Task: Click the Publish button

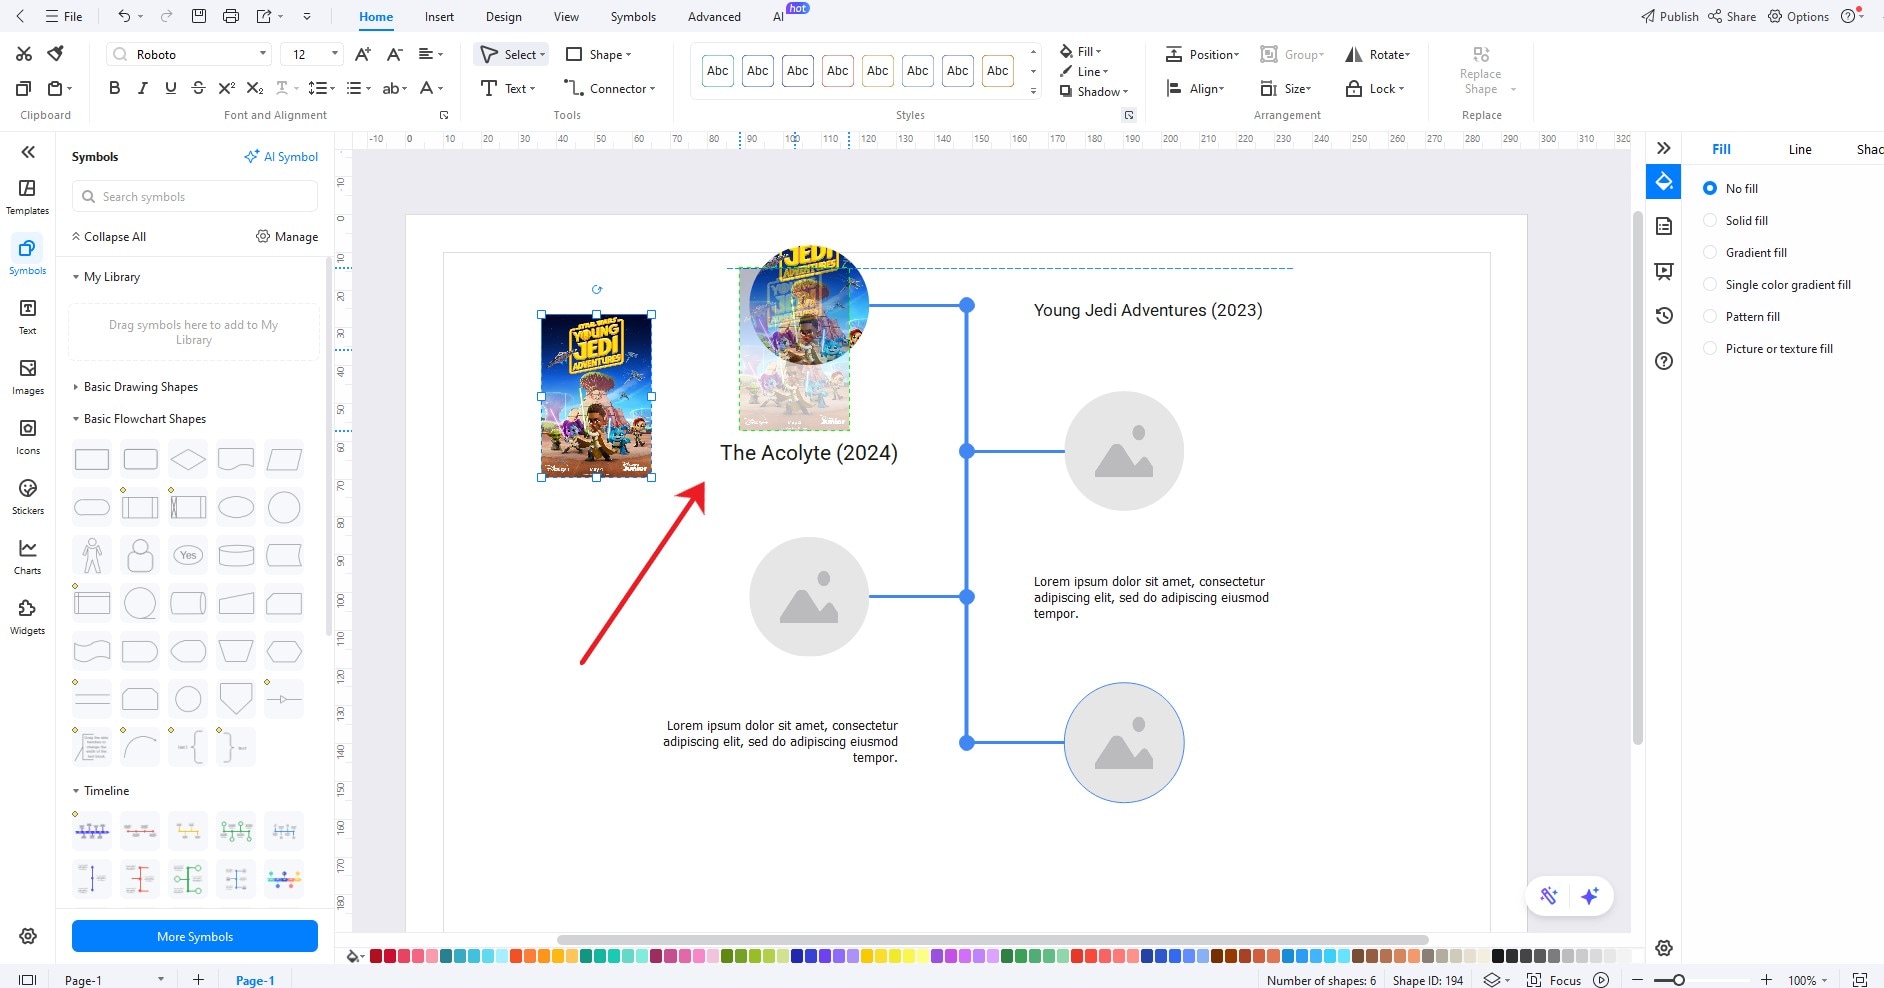Action: coord(1670,17)
